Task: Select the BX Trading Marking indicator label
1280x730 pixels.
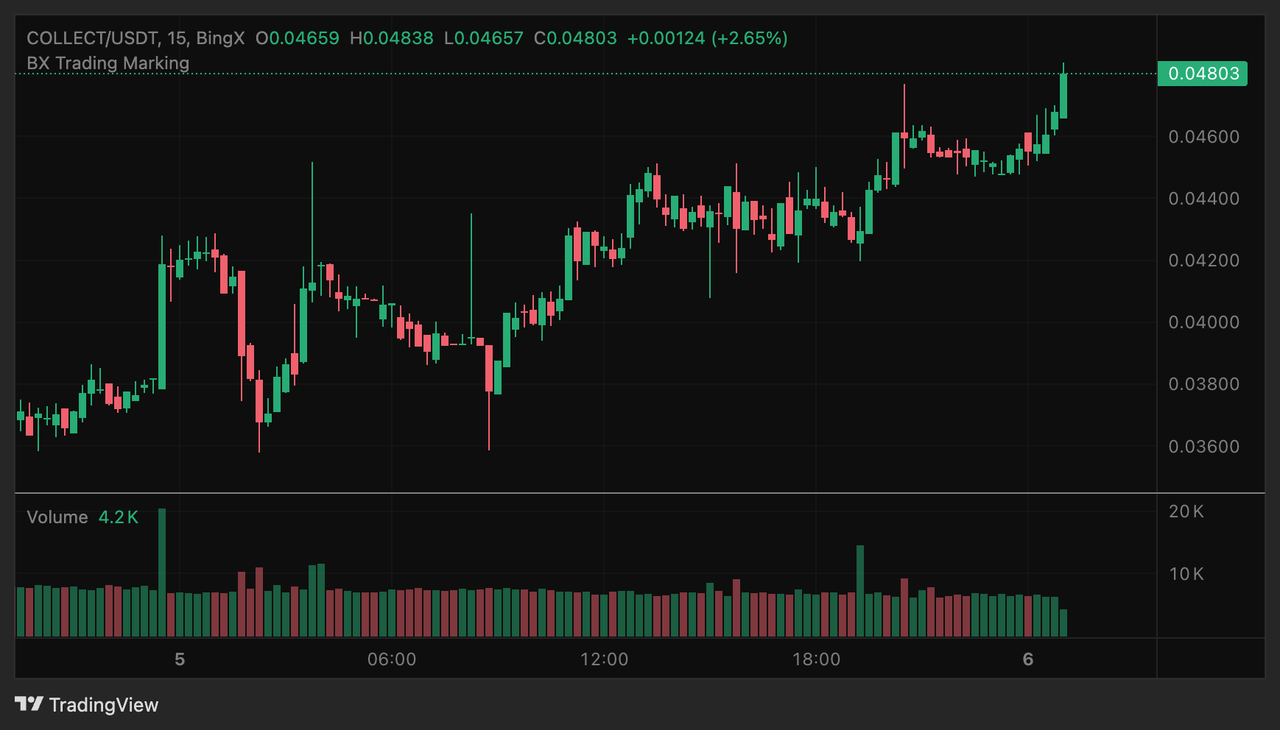Action: pyautogui.click(x=108, y=63)
